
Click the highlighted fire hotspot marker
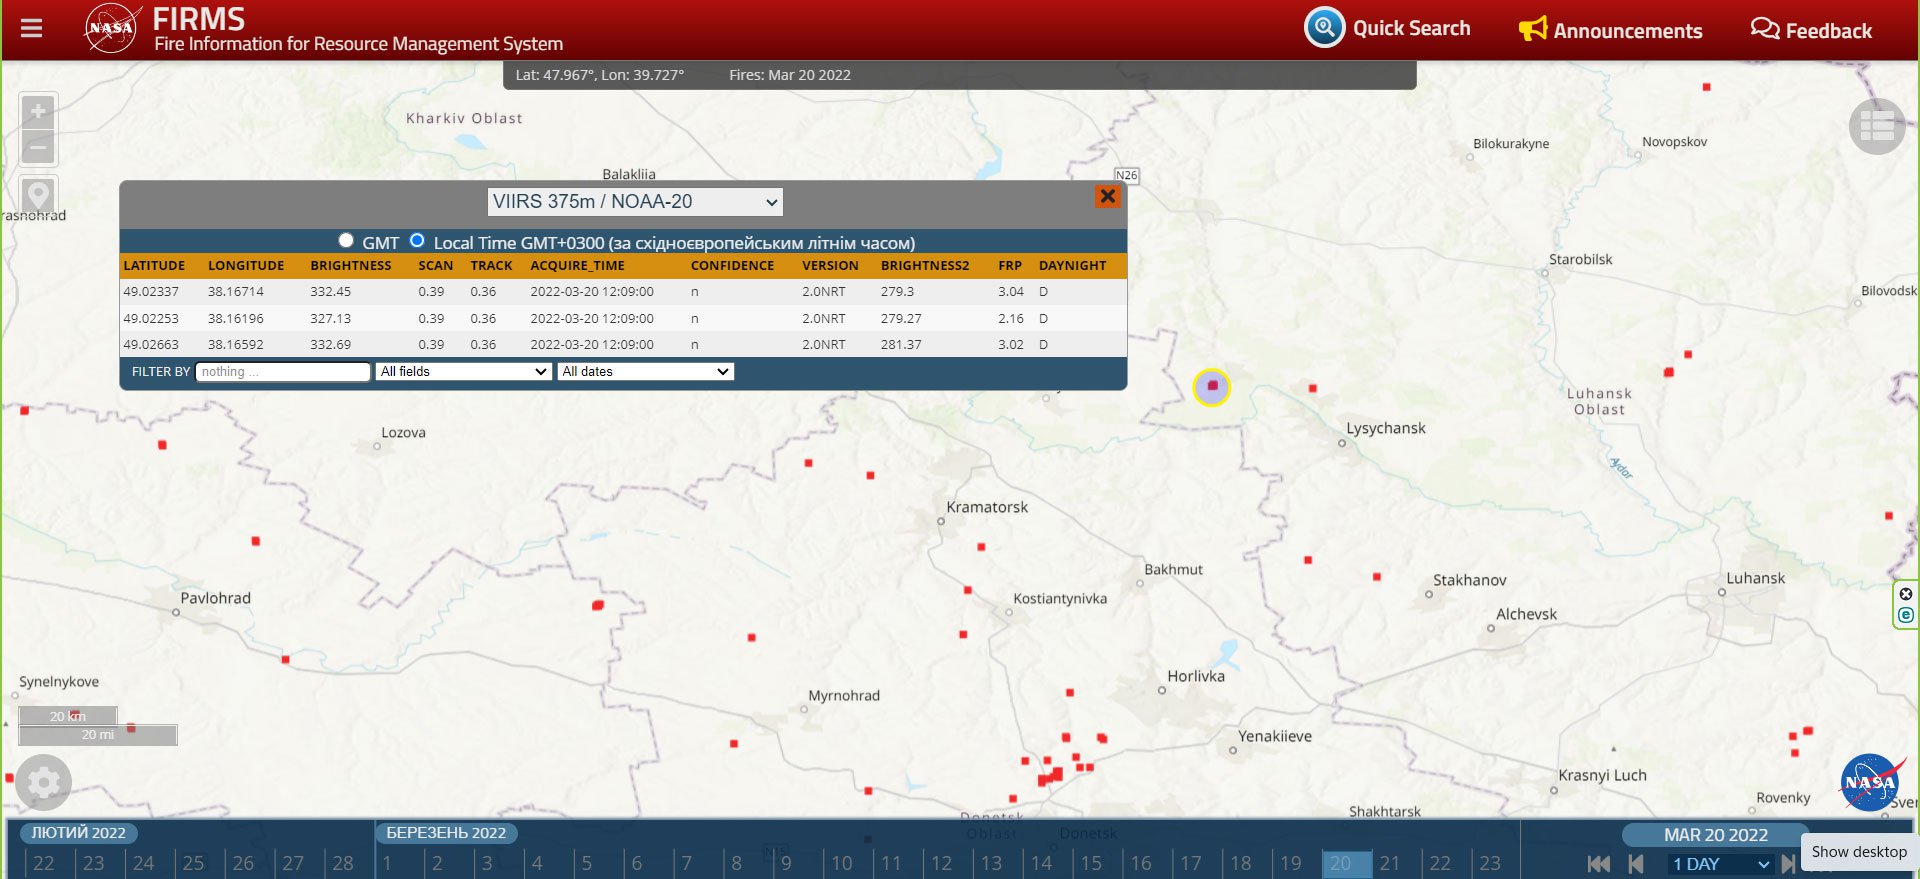[x=1212, y=386]
